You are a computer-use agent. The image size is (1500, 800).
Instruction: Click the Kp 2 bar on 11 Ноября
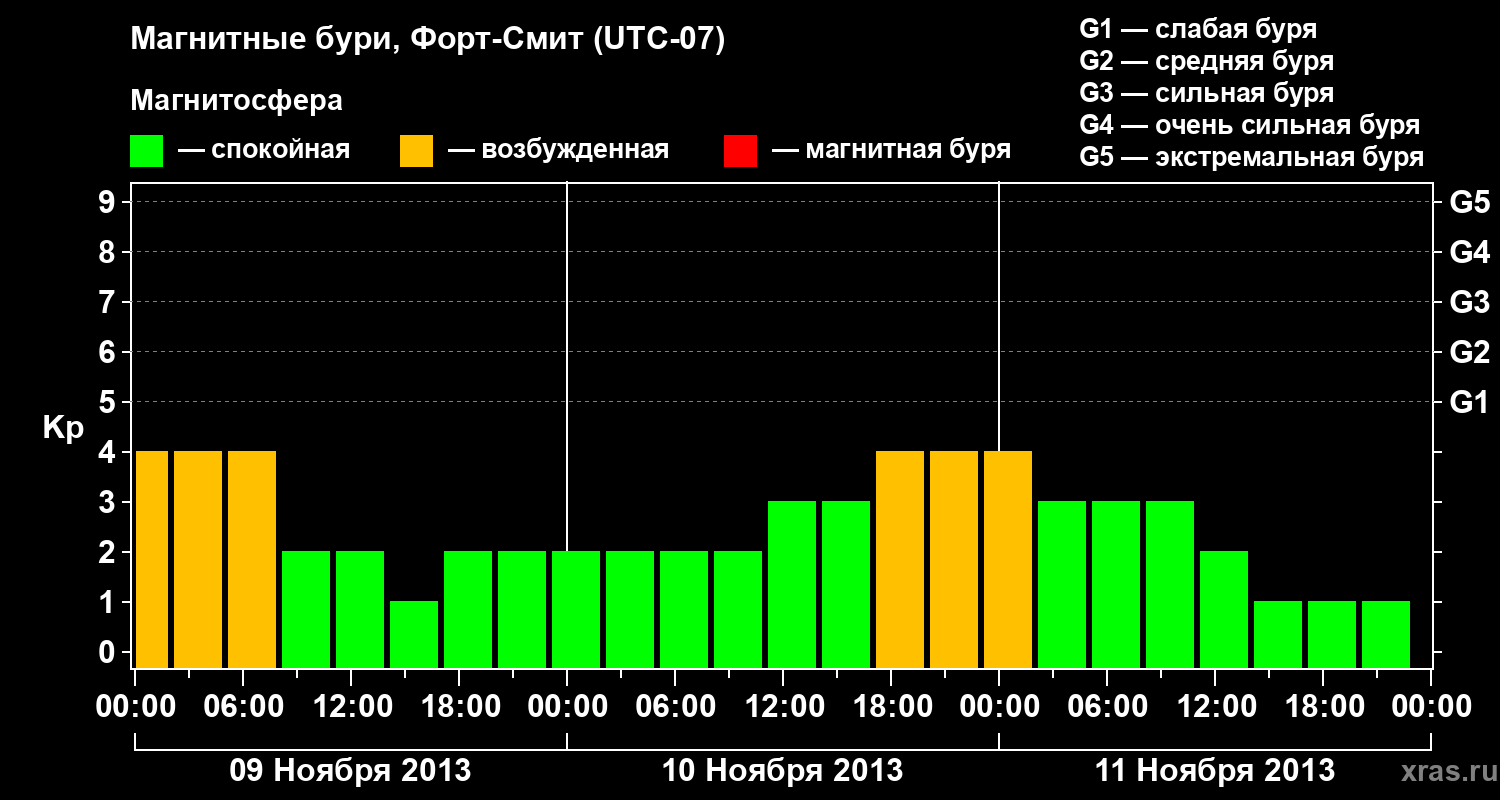pos(1224,609)
